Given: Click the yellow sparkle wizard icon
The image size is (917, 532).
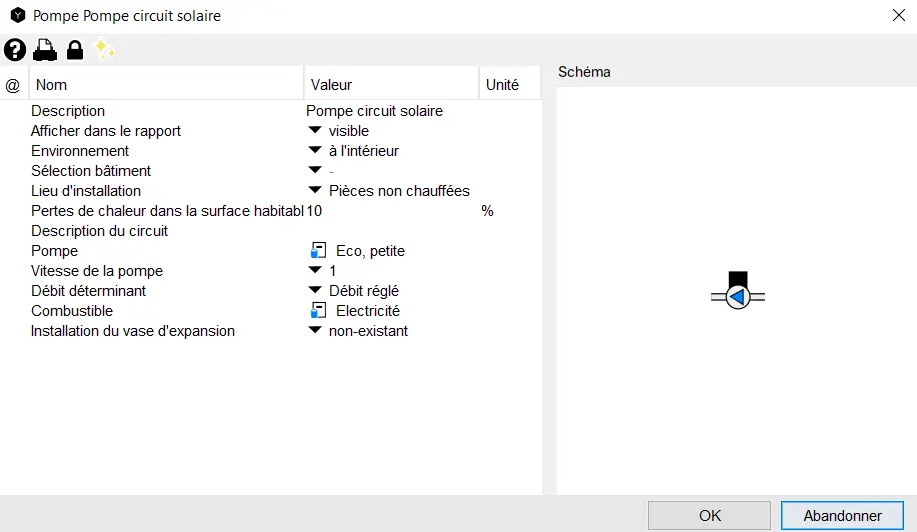Looking at the screenshot, I should (104, 49).
